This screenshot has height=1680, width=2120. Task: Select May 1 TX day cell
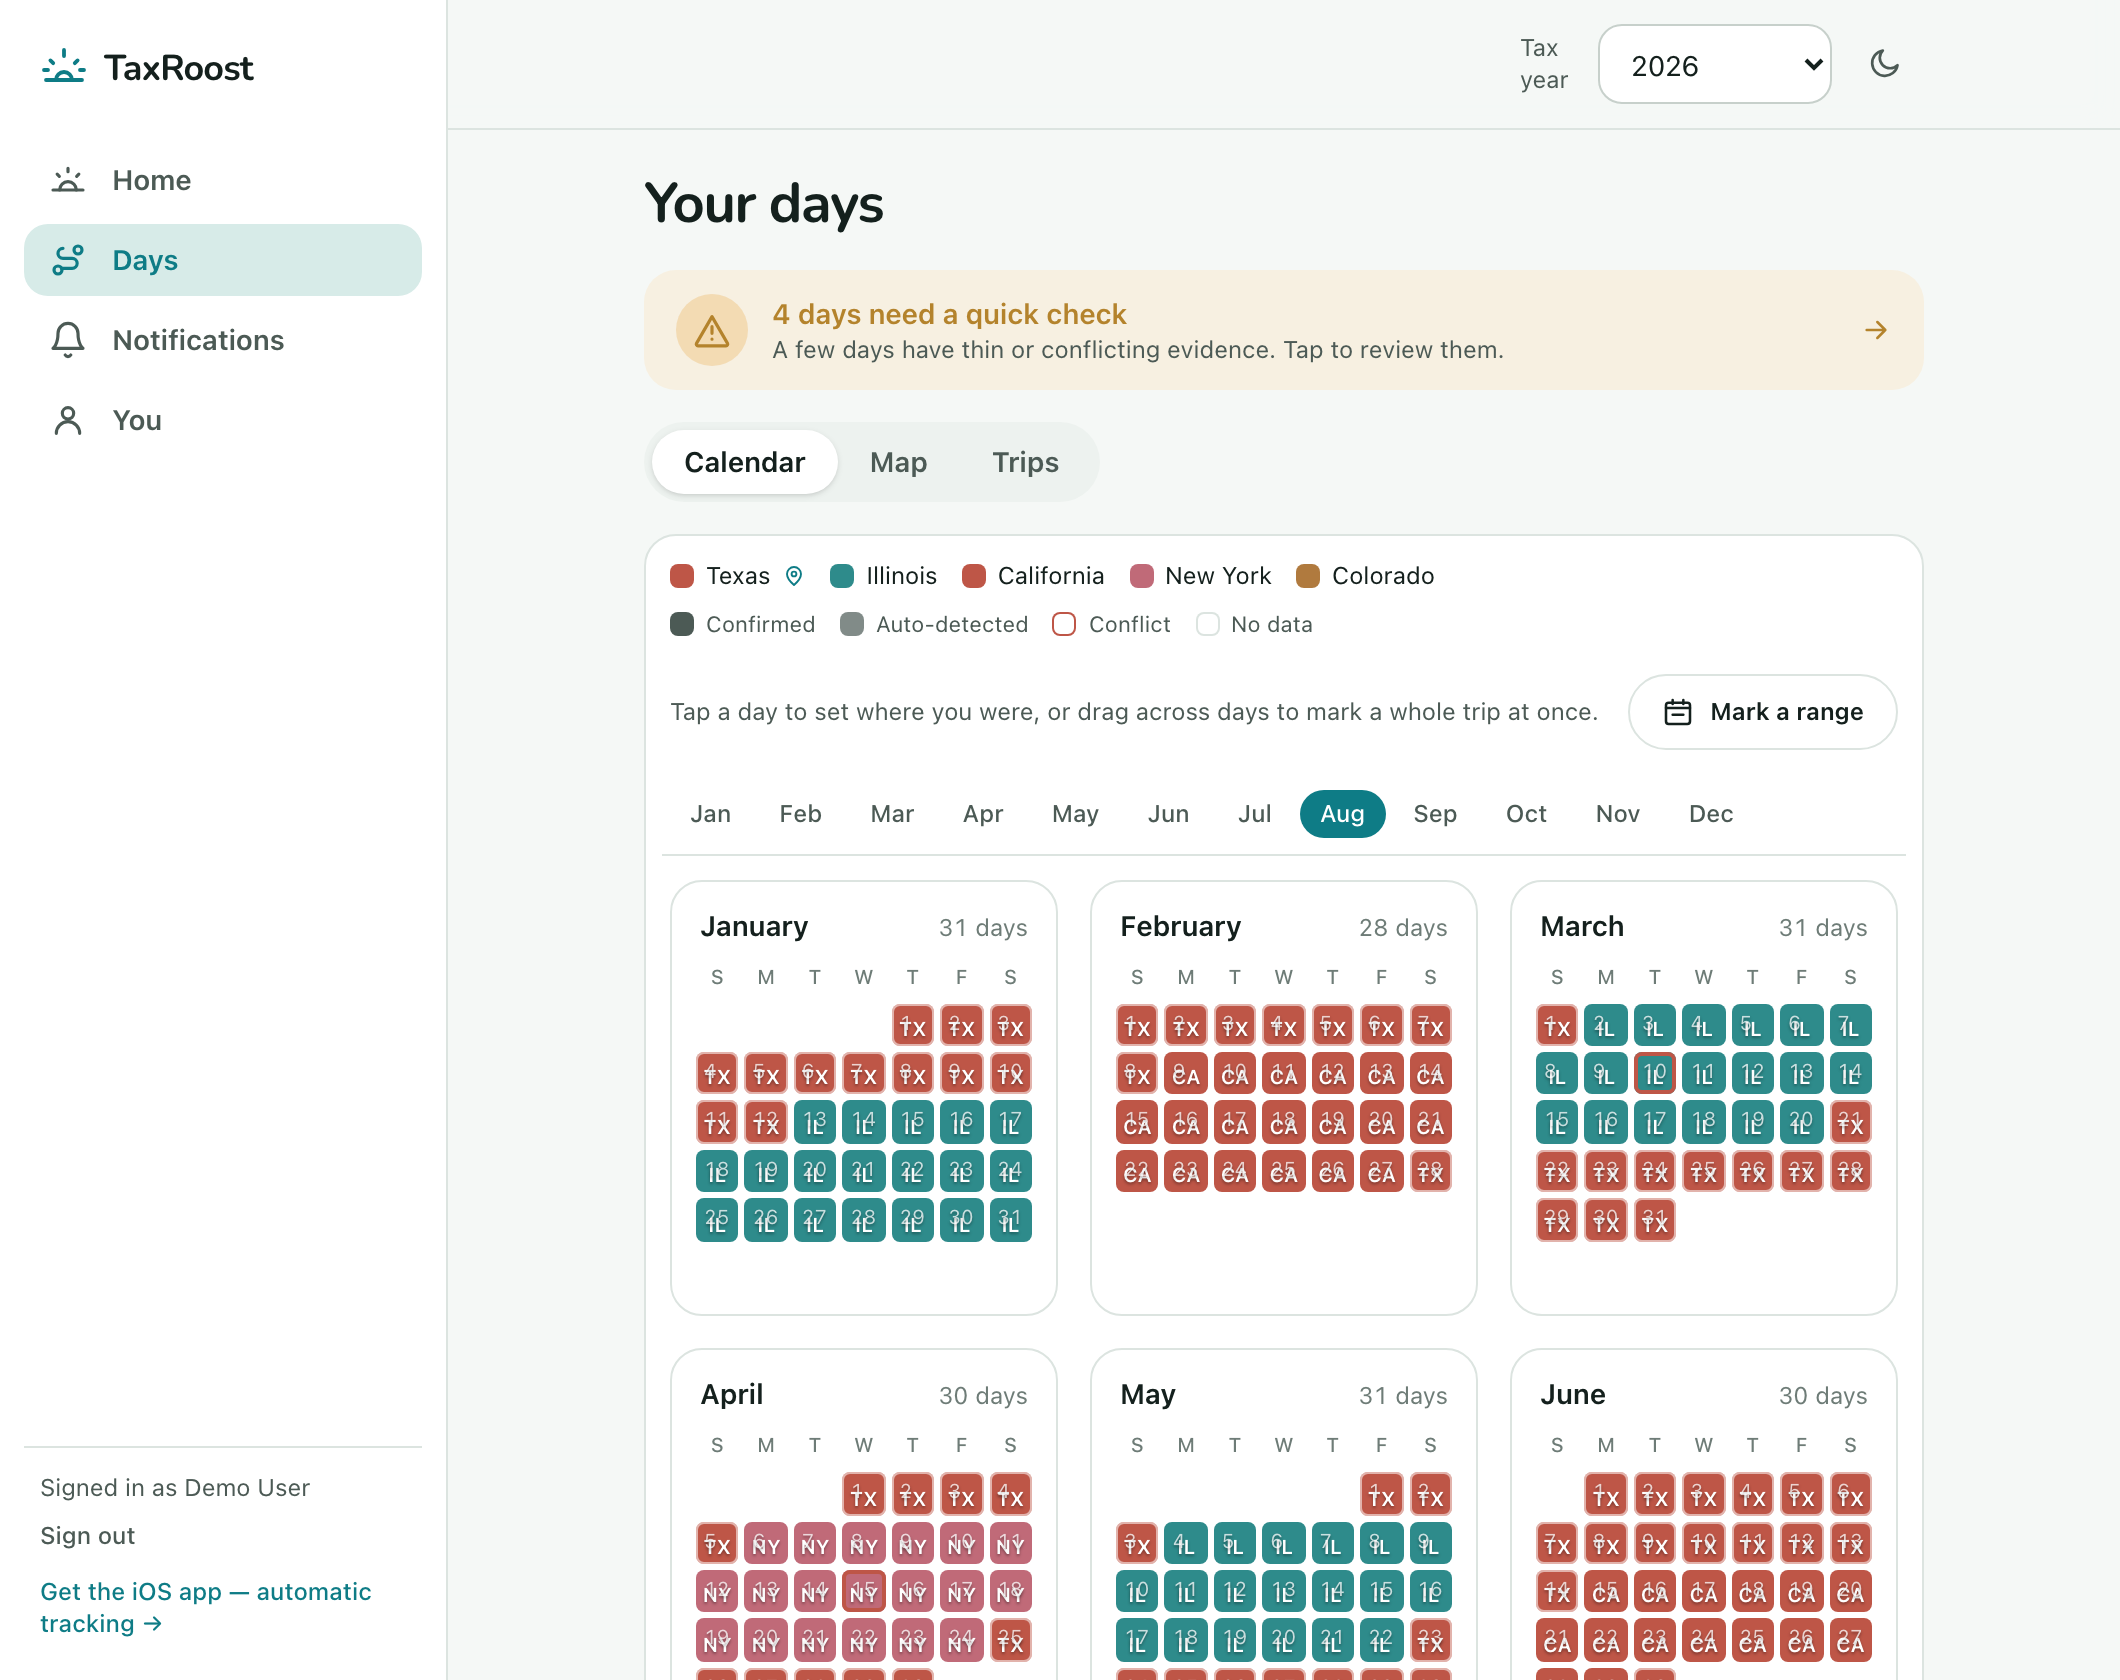1382,1494
